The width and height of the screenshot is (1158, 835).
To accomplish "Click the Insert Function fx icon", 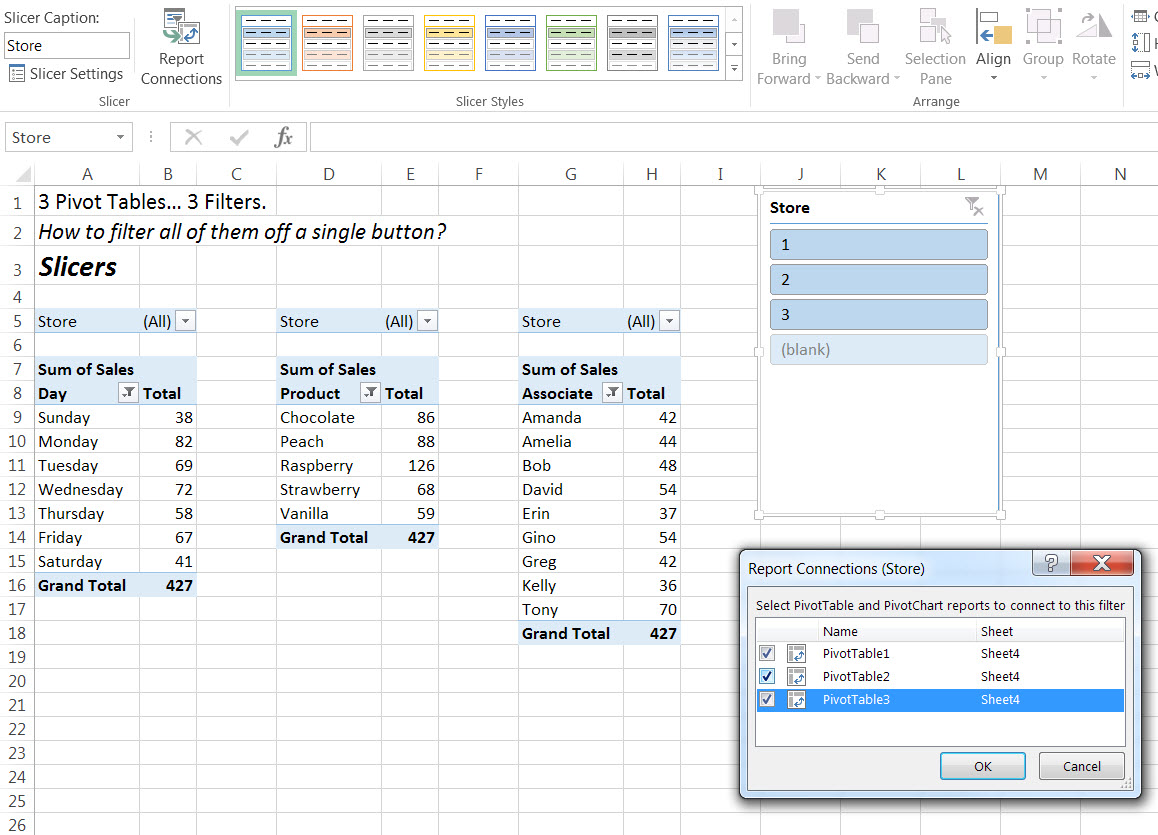I will (x=284, y=138).
